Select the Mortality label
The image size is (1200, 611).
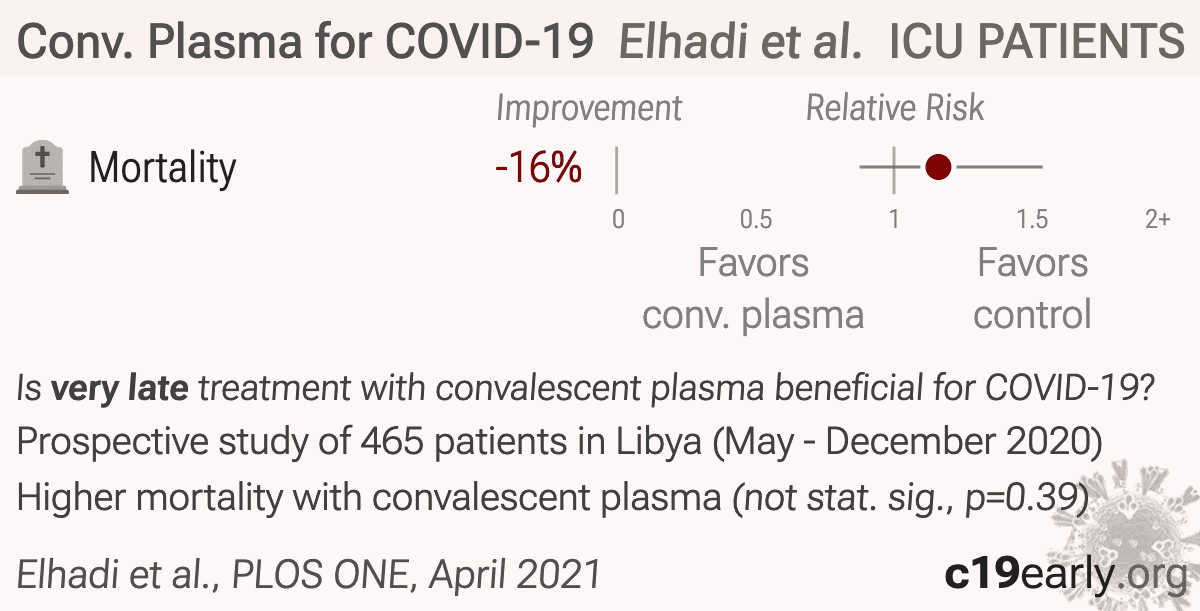163,168
